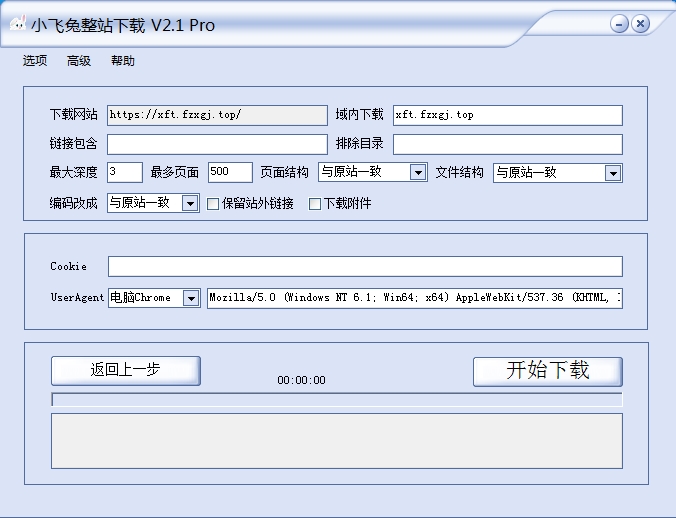Enable the 保留站外链接 checkbox
This screenshot has width=676, height=518.
click(213, 204)
